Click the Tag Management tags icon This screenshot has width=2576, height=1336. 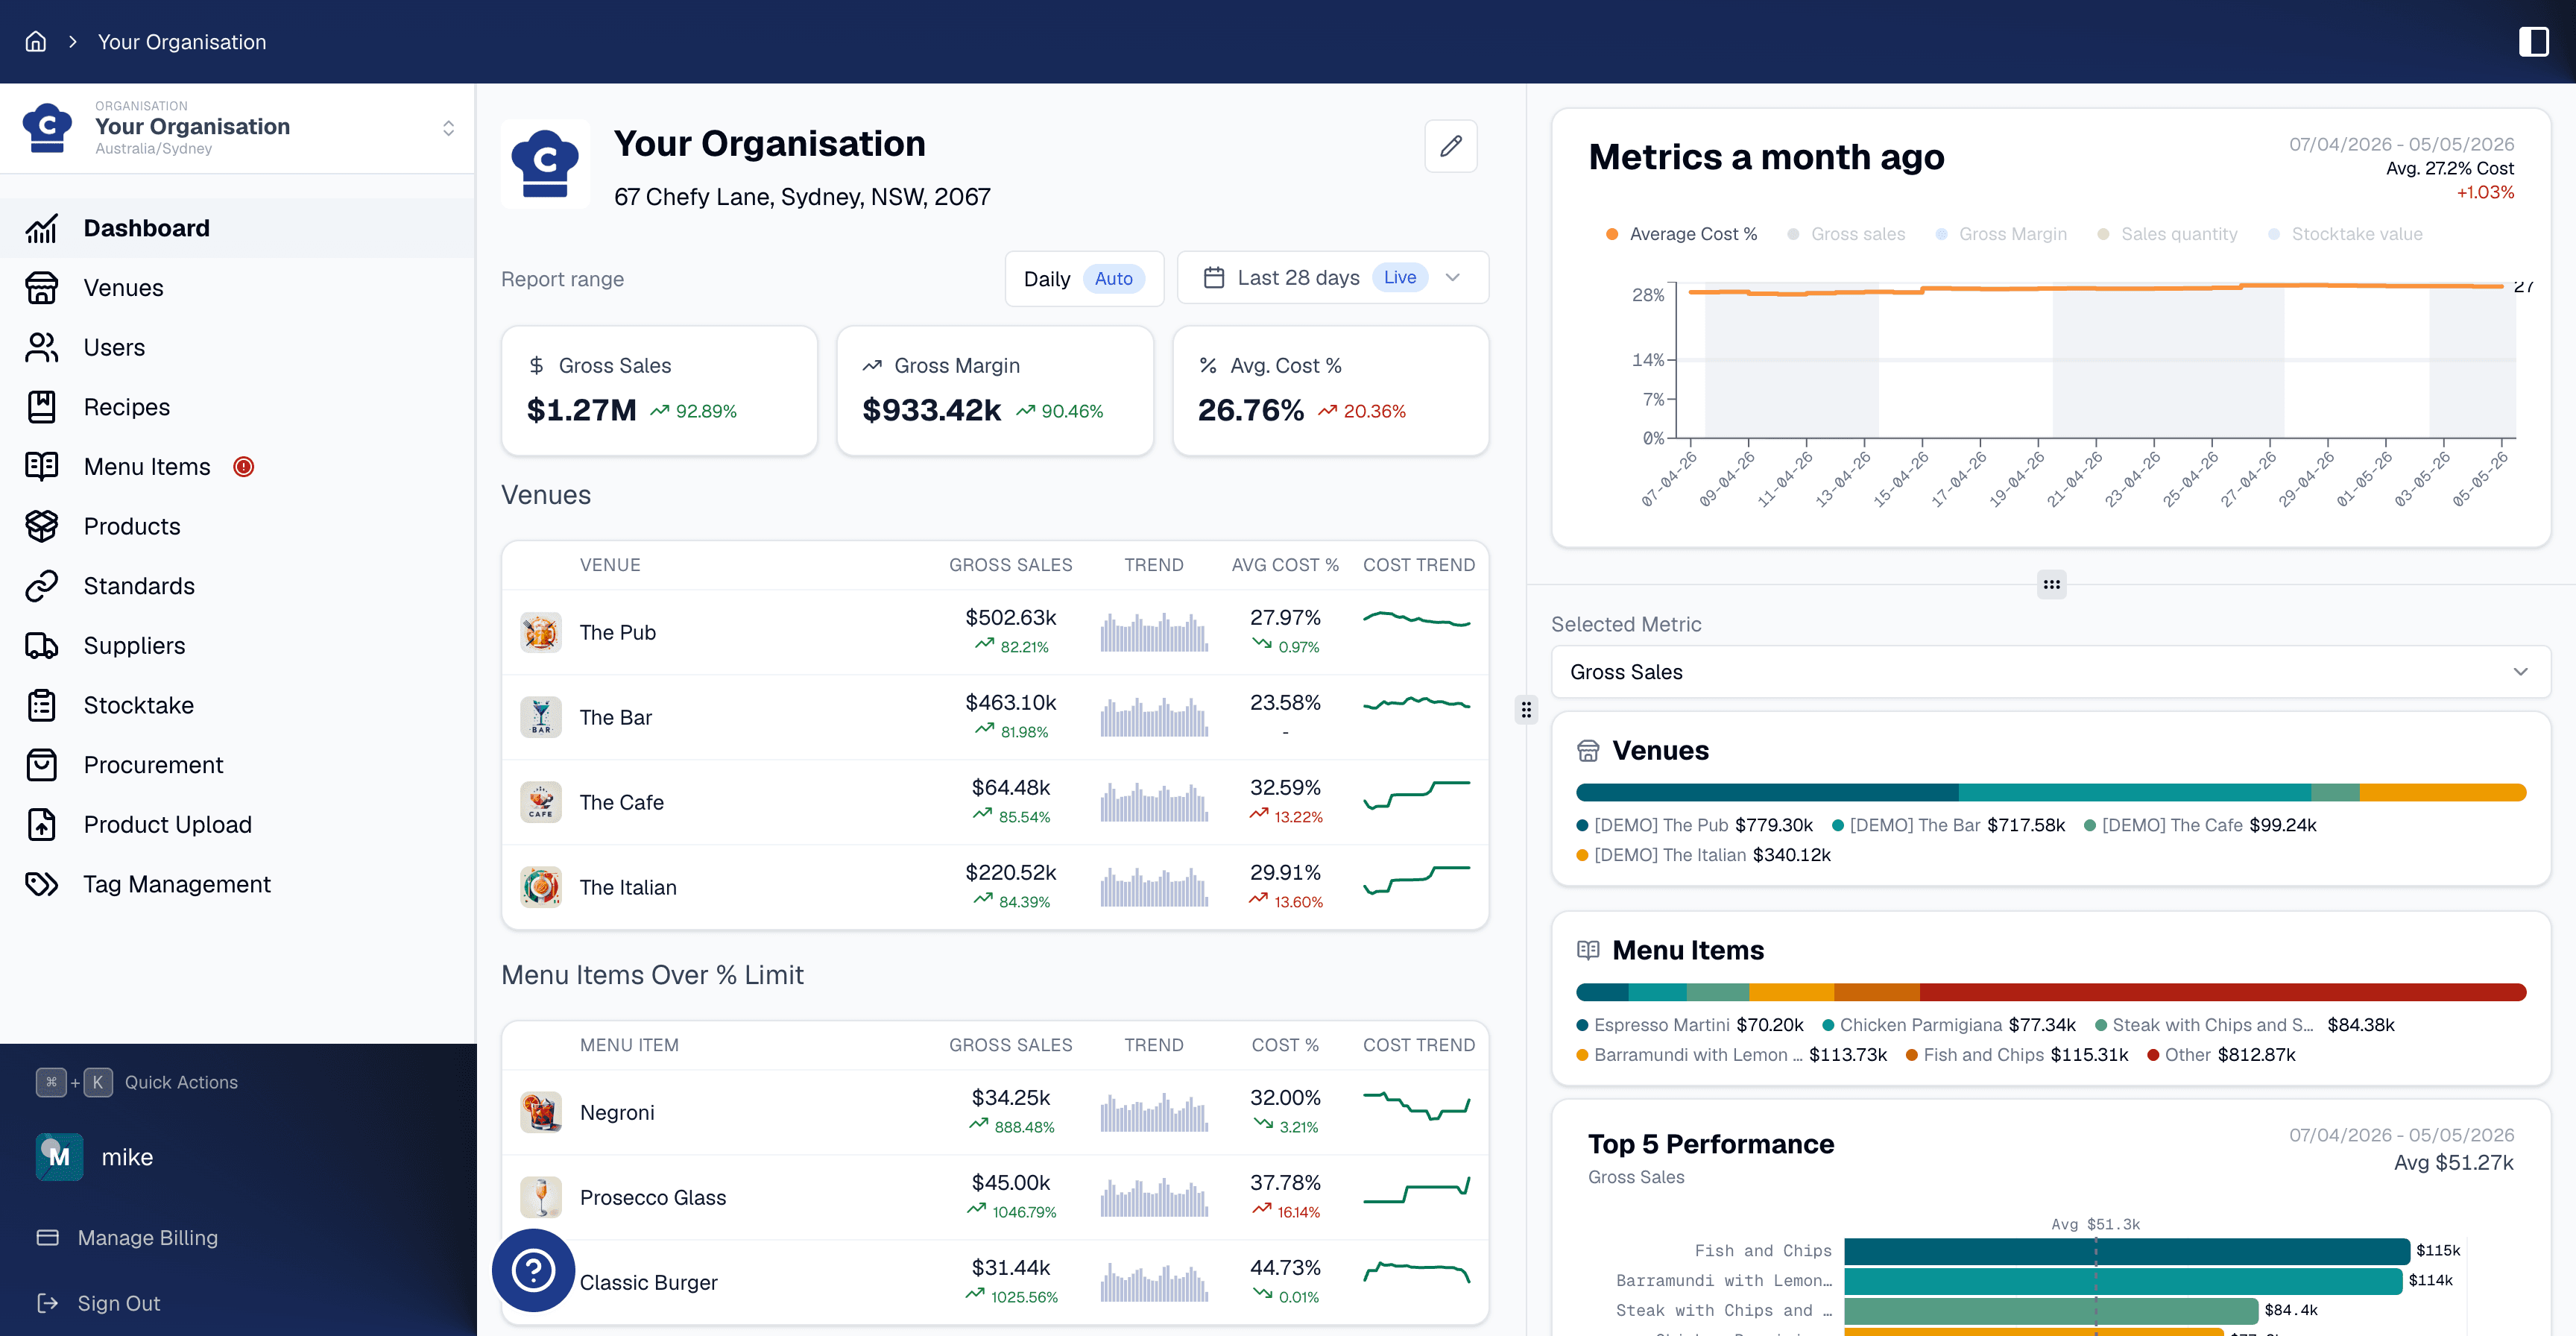(x=41, y=884)
